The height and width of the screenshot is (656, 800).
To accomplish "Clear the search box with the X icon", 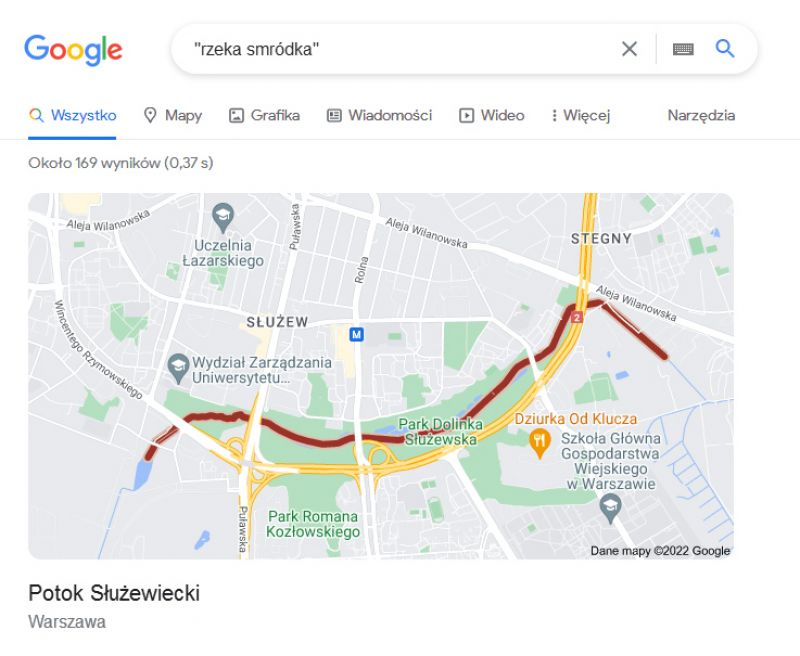I will pyautogui.click(x=629, y=49).
